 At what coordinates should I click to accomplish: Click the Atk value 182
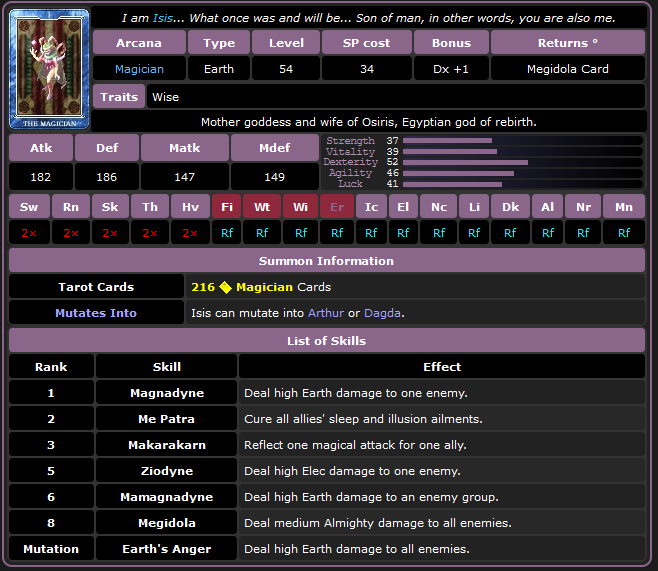click(41, 177)
